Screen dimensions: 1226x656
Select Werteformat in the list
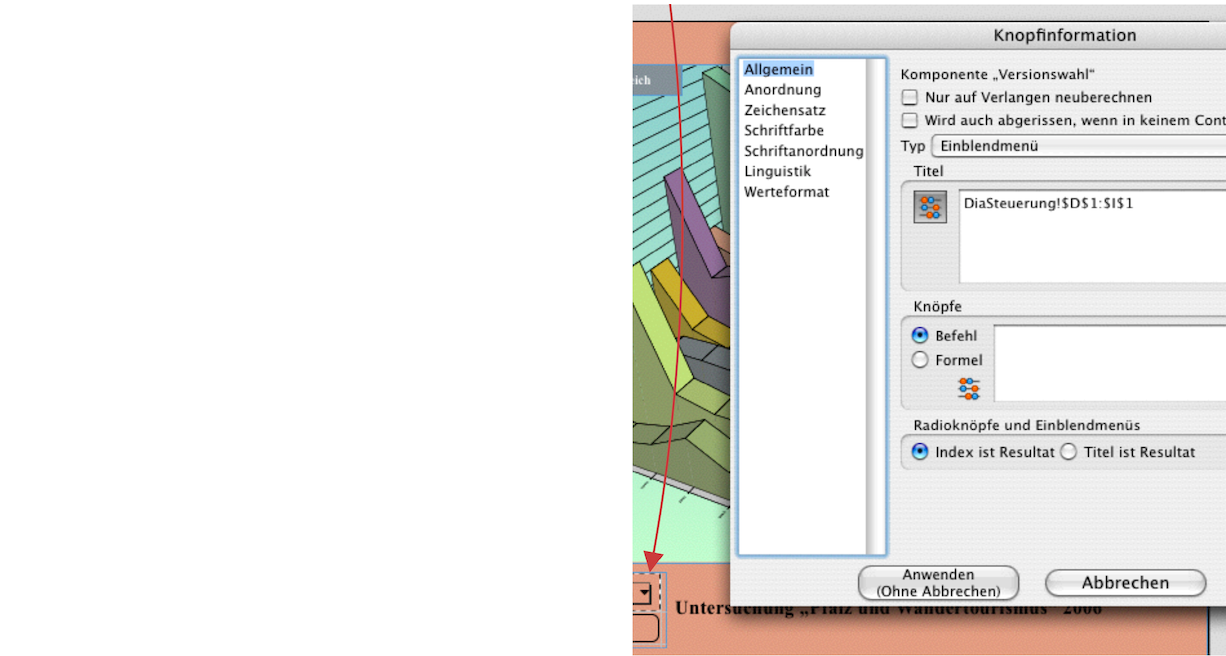pyautogui.click(x=786, y=192)
